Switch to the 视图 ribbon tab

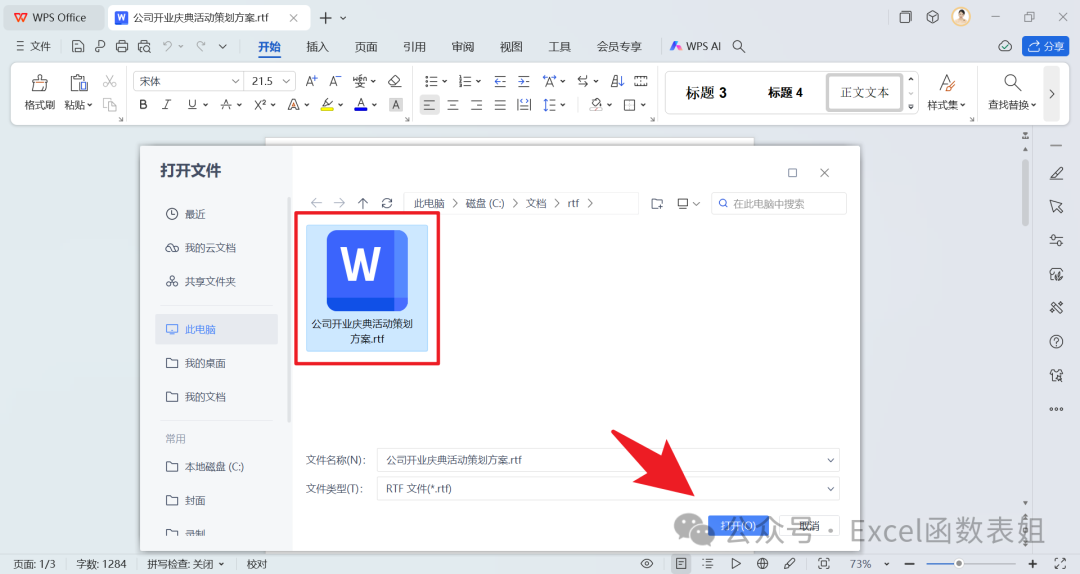tap(511, 46)
